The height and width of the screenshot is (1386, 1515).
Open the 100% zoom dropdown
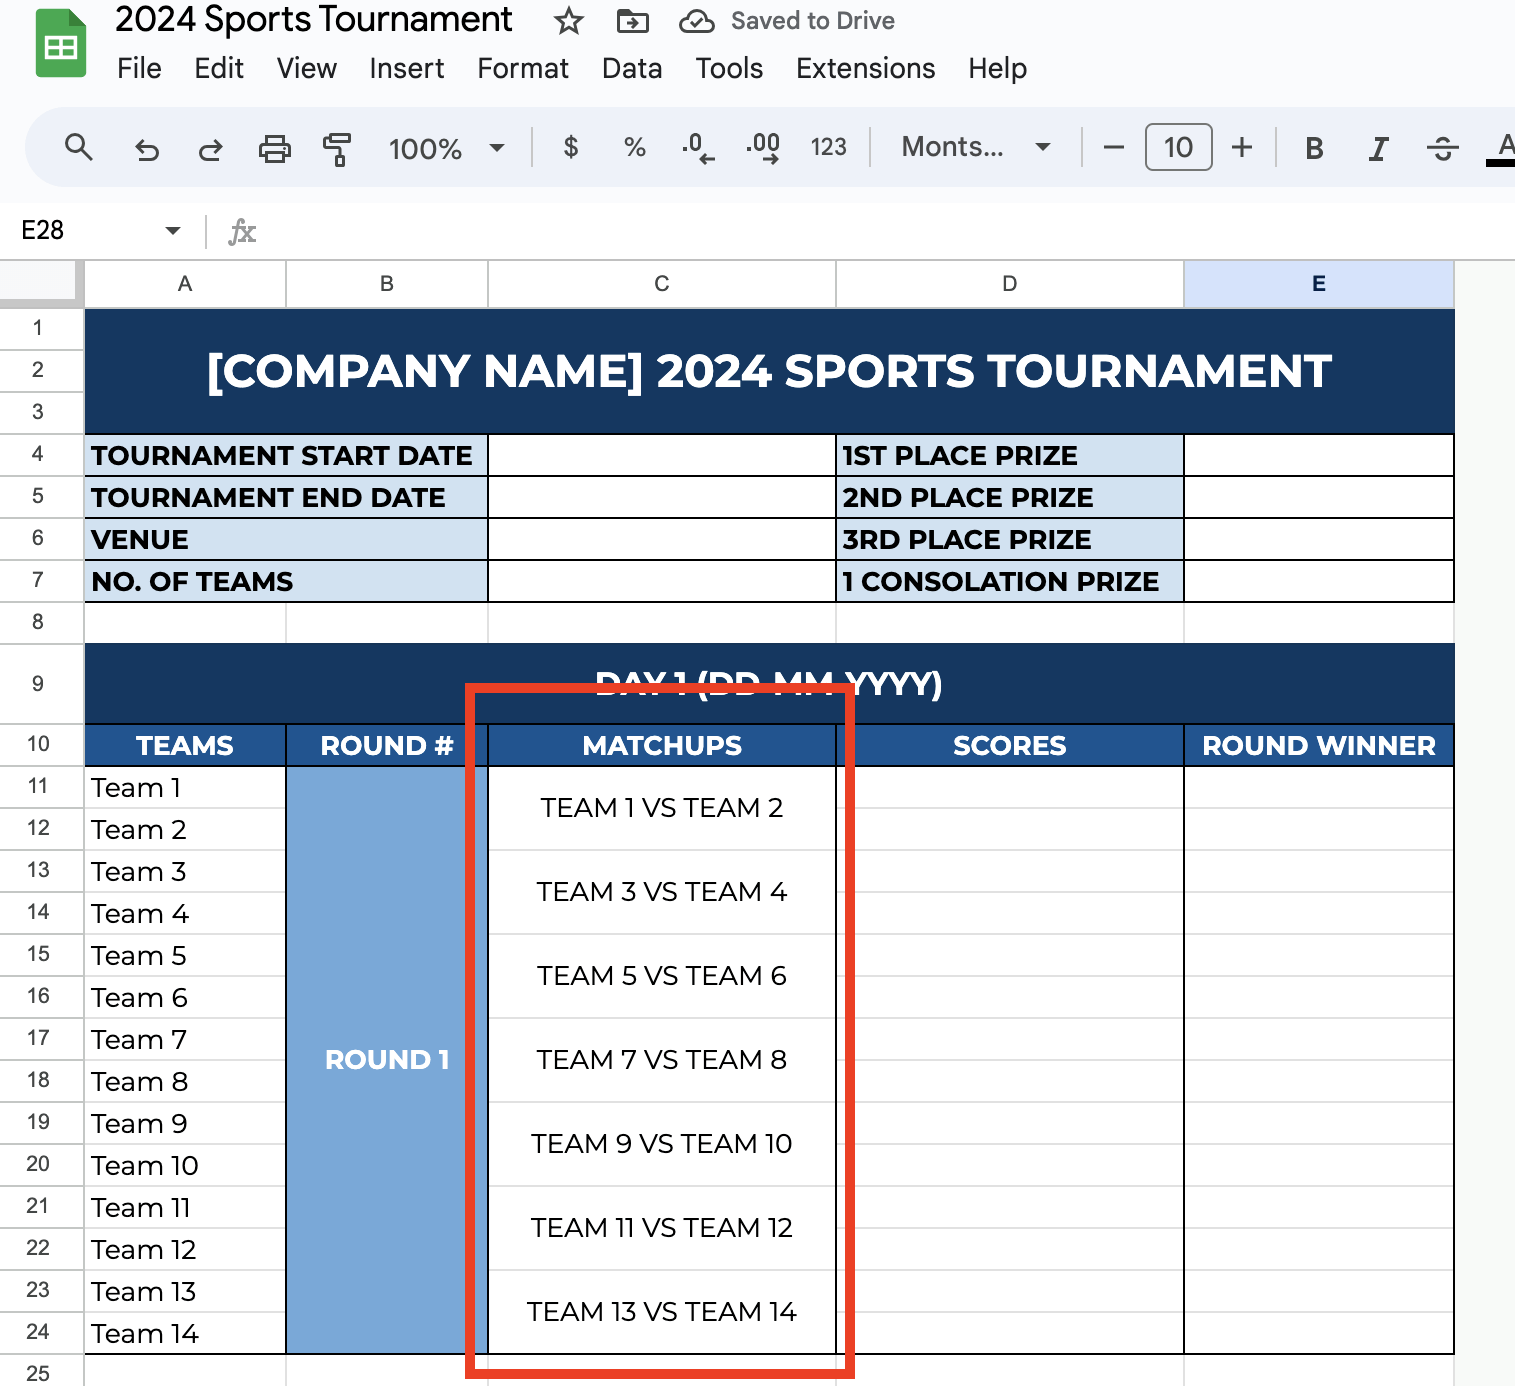446,149
